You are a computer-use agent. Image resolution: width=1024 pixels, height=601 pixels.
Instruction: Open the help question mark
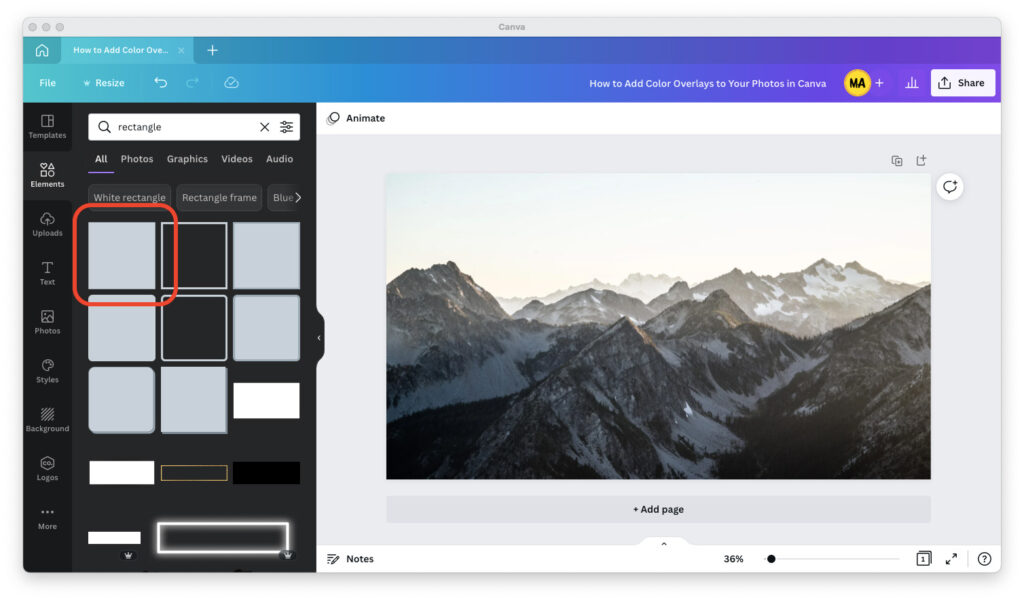984,559
